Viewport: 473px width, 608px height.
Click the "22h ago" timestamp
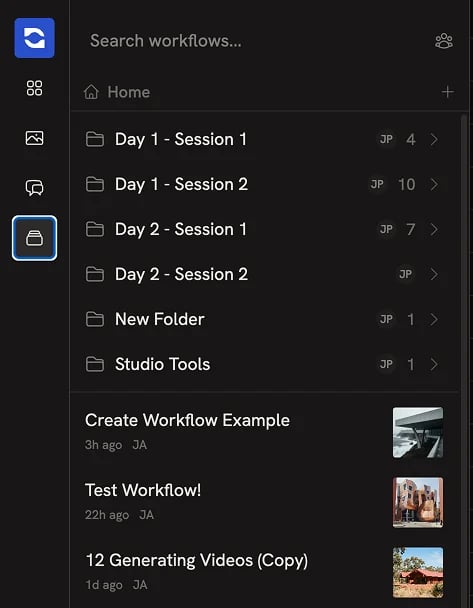click(x=107, y=515)
